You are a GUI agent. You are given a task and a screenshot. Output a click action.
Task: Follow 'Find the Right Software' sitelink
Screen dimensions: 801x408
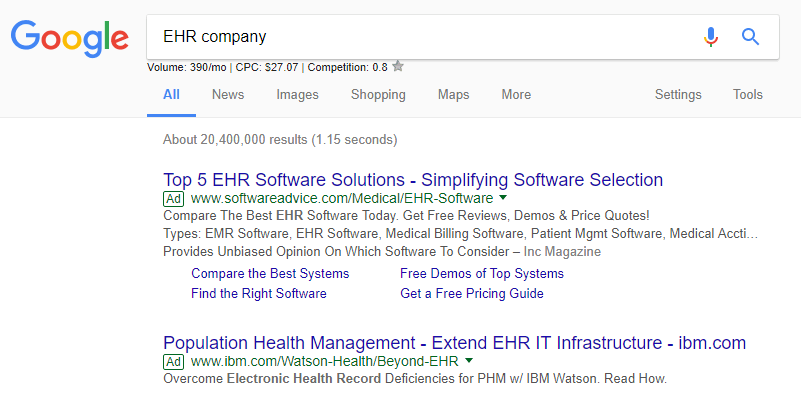pos(259,294)
